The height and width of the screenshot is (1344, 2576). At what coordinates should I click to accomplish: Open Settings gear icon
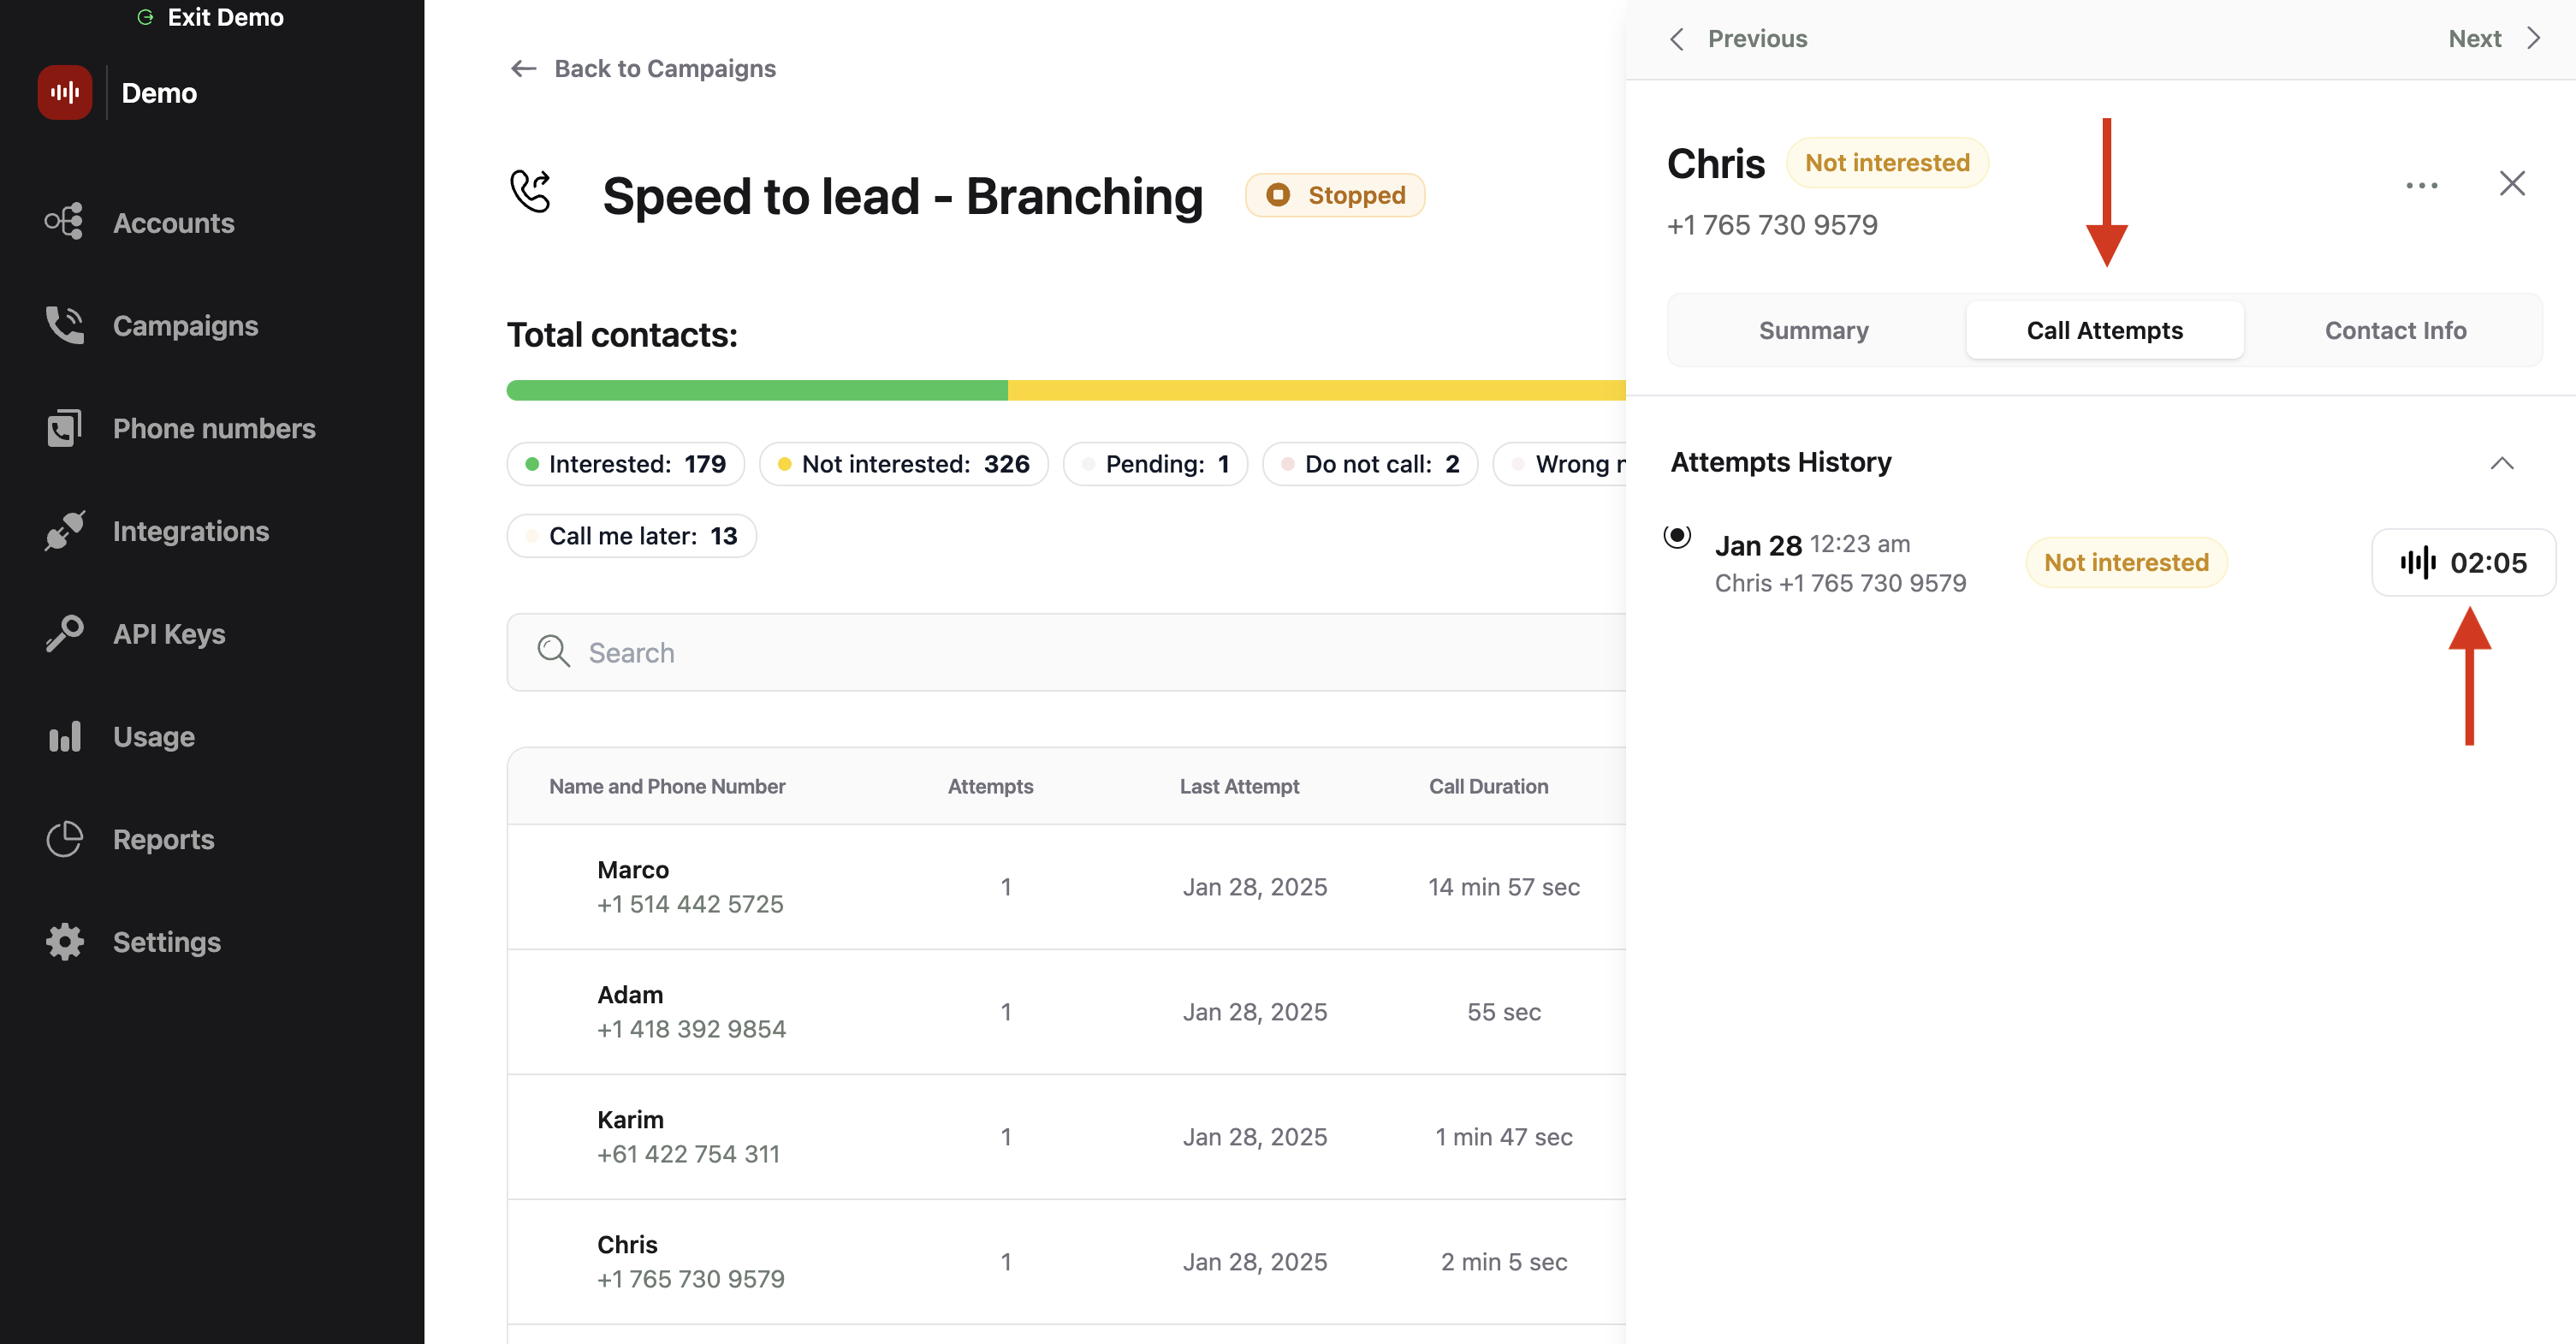64,942
